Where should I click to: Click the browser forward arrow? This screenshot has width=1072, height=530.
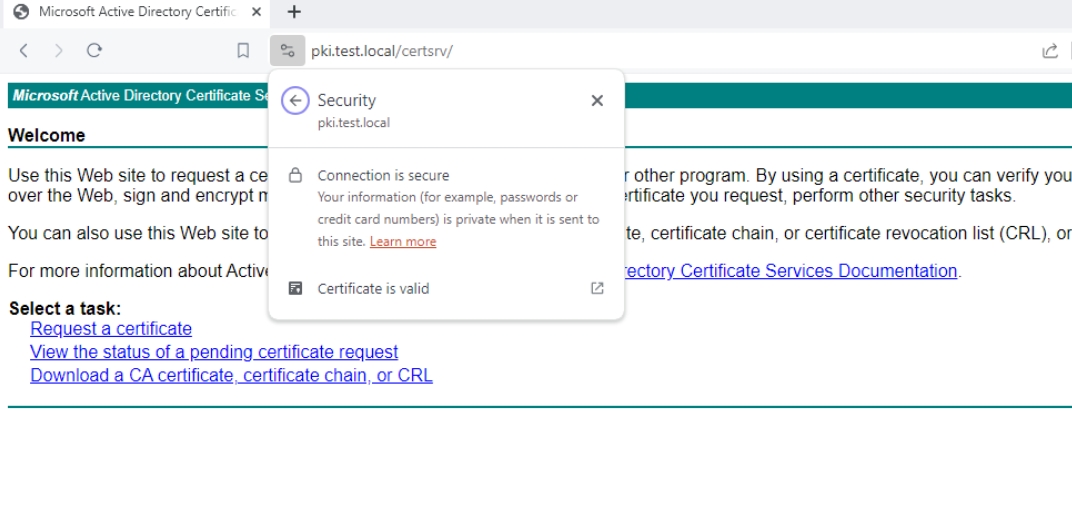(59, 51)
